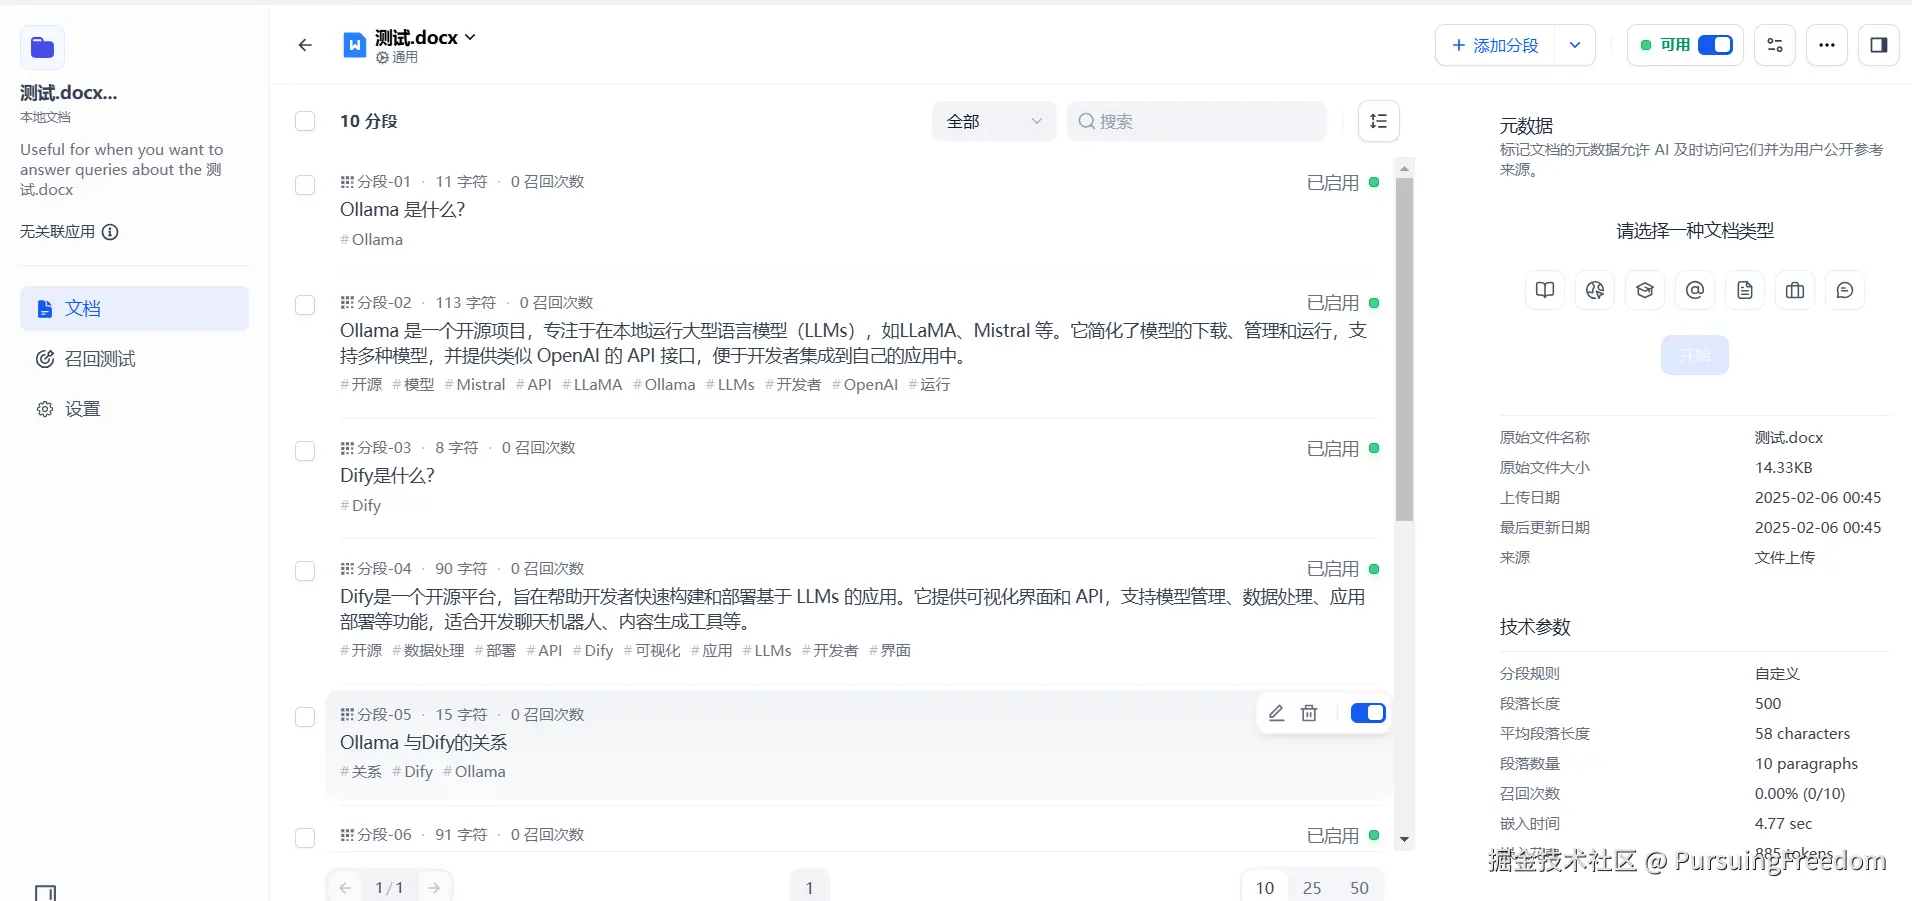Disable segment 分段-05 with its switch

pyautogui.click(x=1368, y=713)
